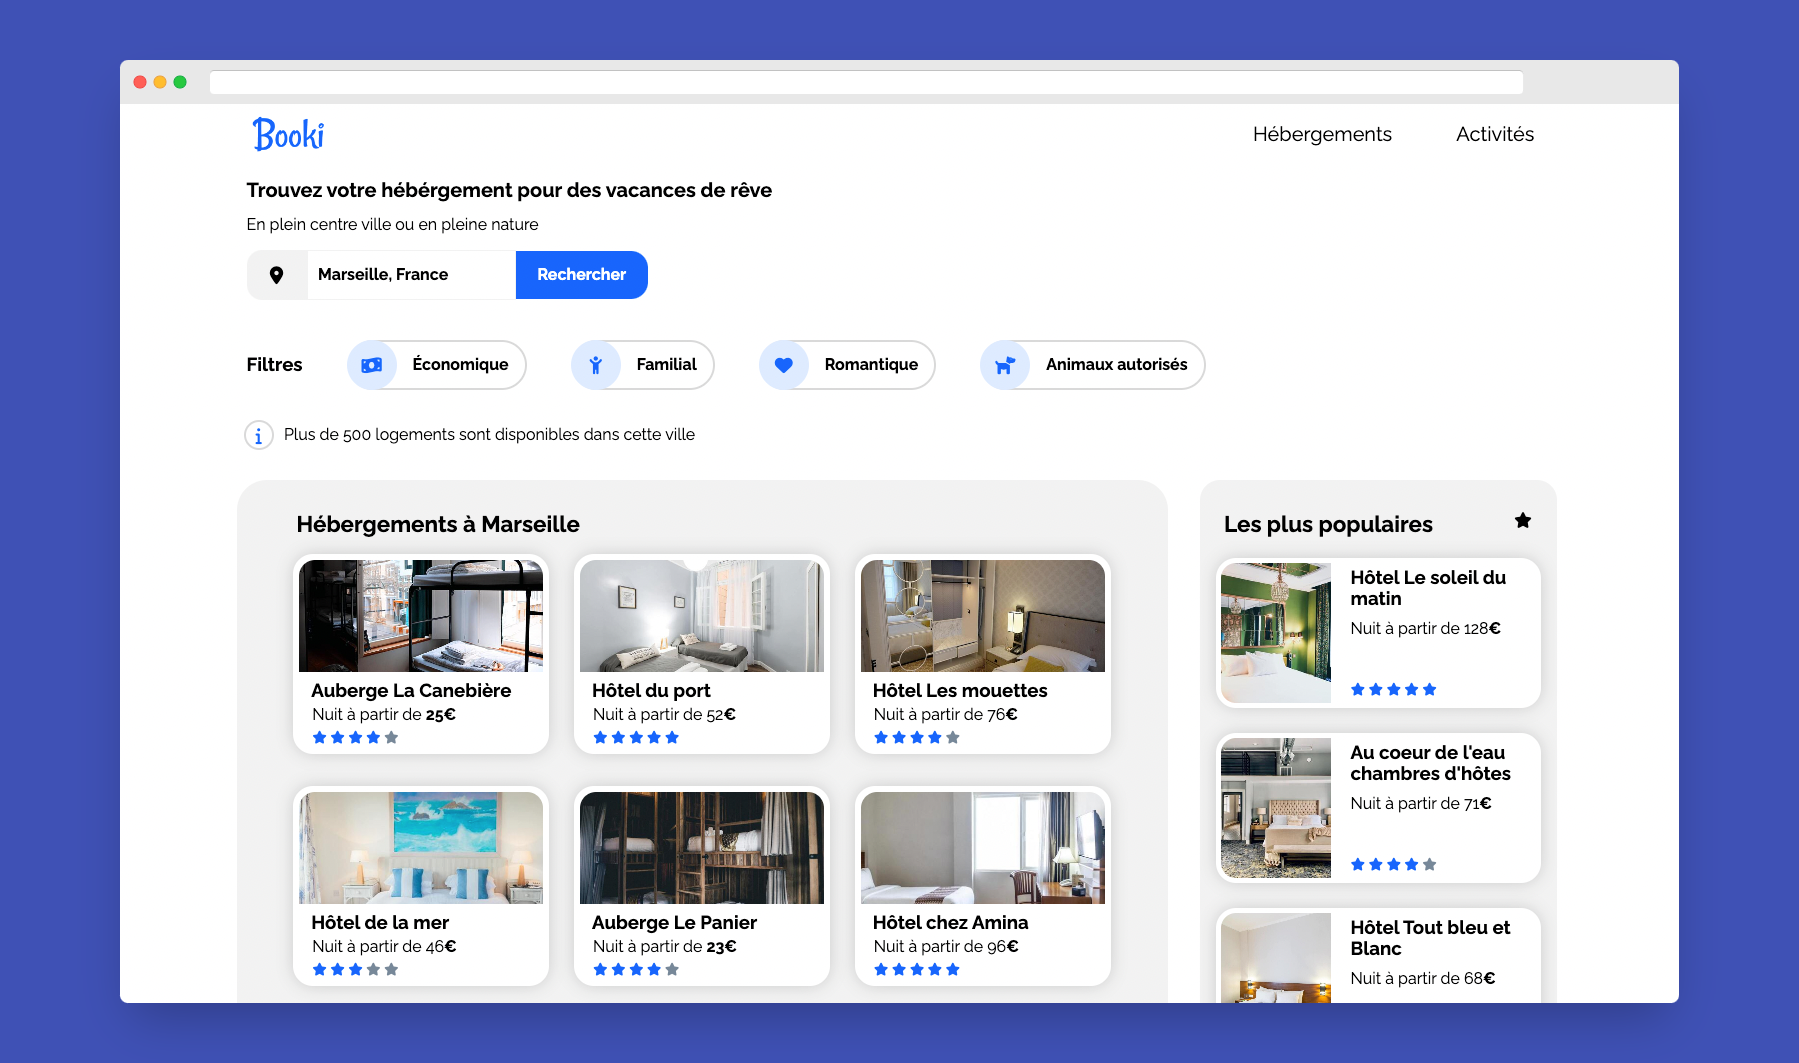Select the Auberge Le Panier card
The image size is (1799, 1063).
(x=701, y=886)
